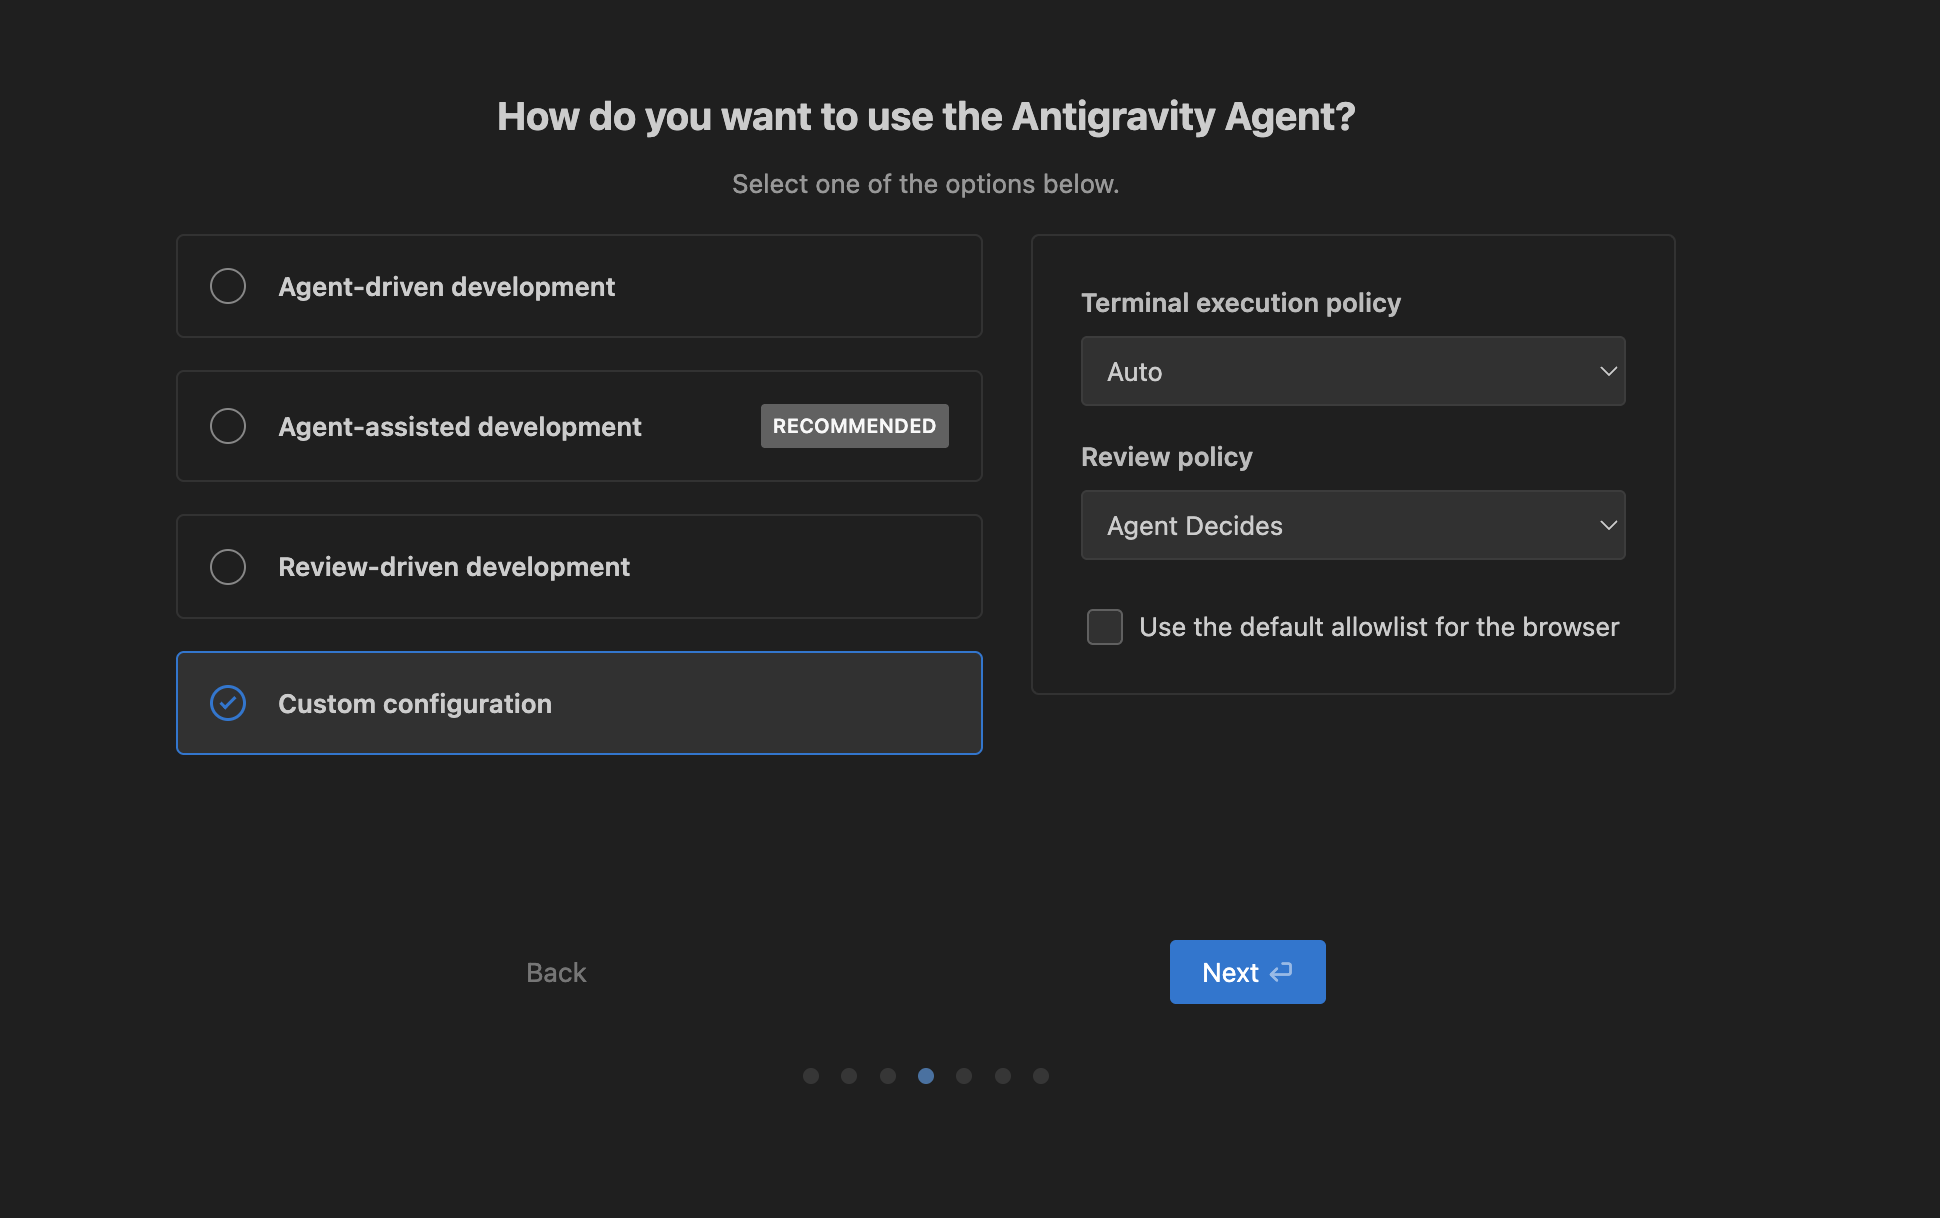Open the Review policy dropdown

click(x=1353, y=525)
